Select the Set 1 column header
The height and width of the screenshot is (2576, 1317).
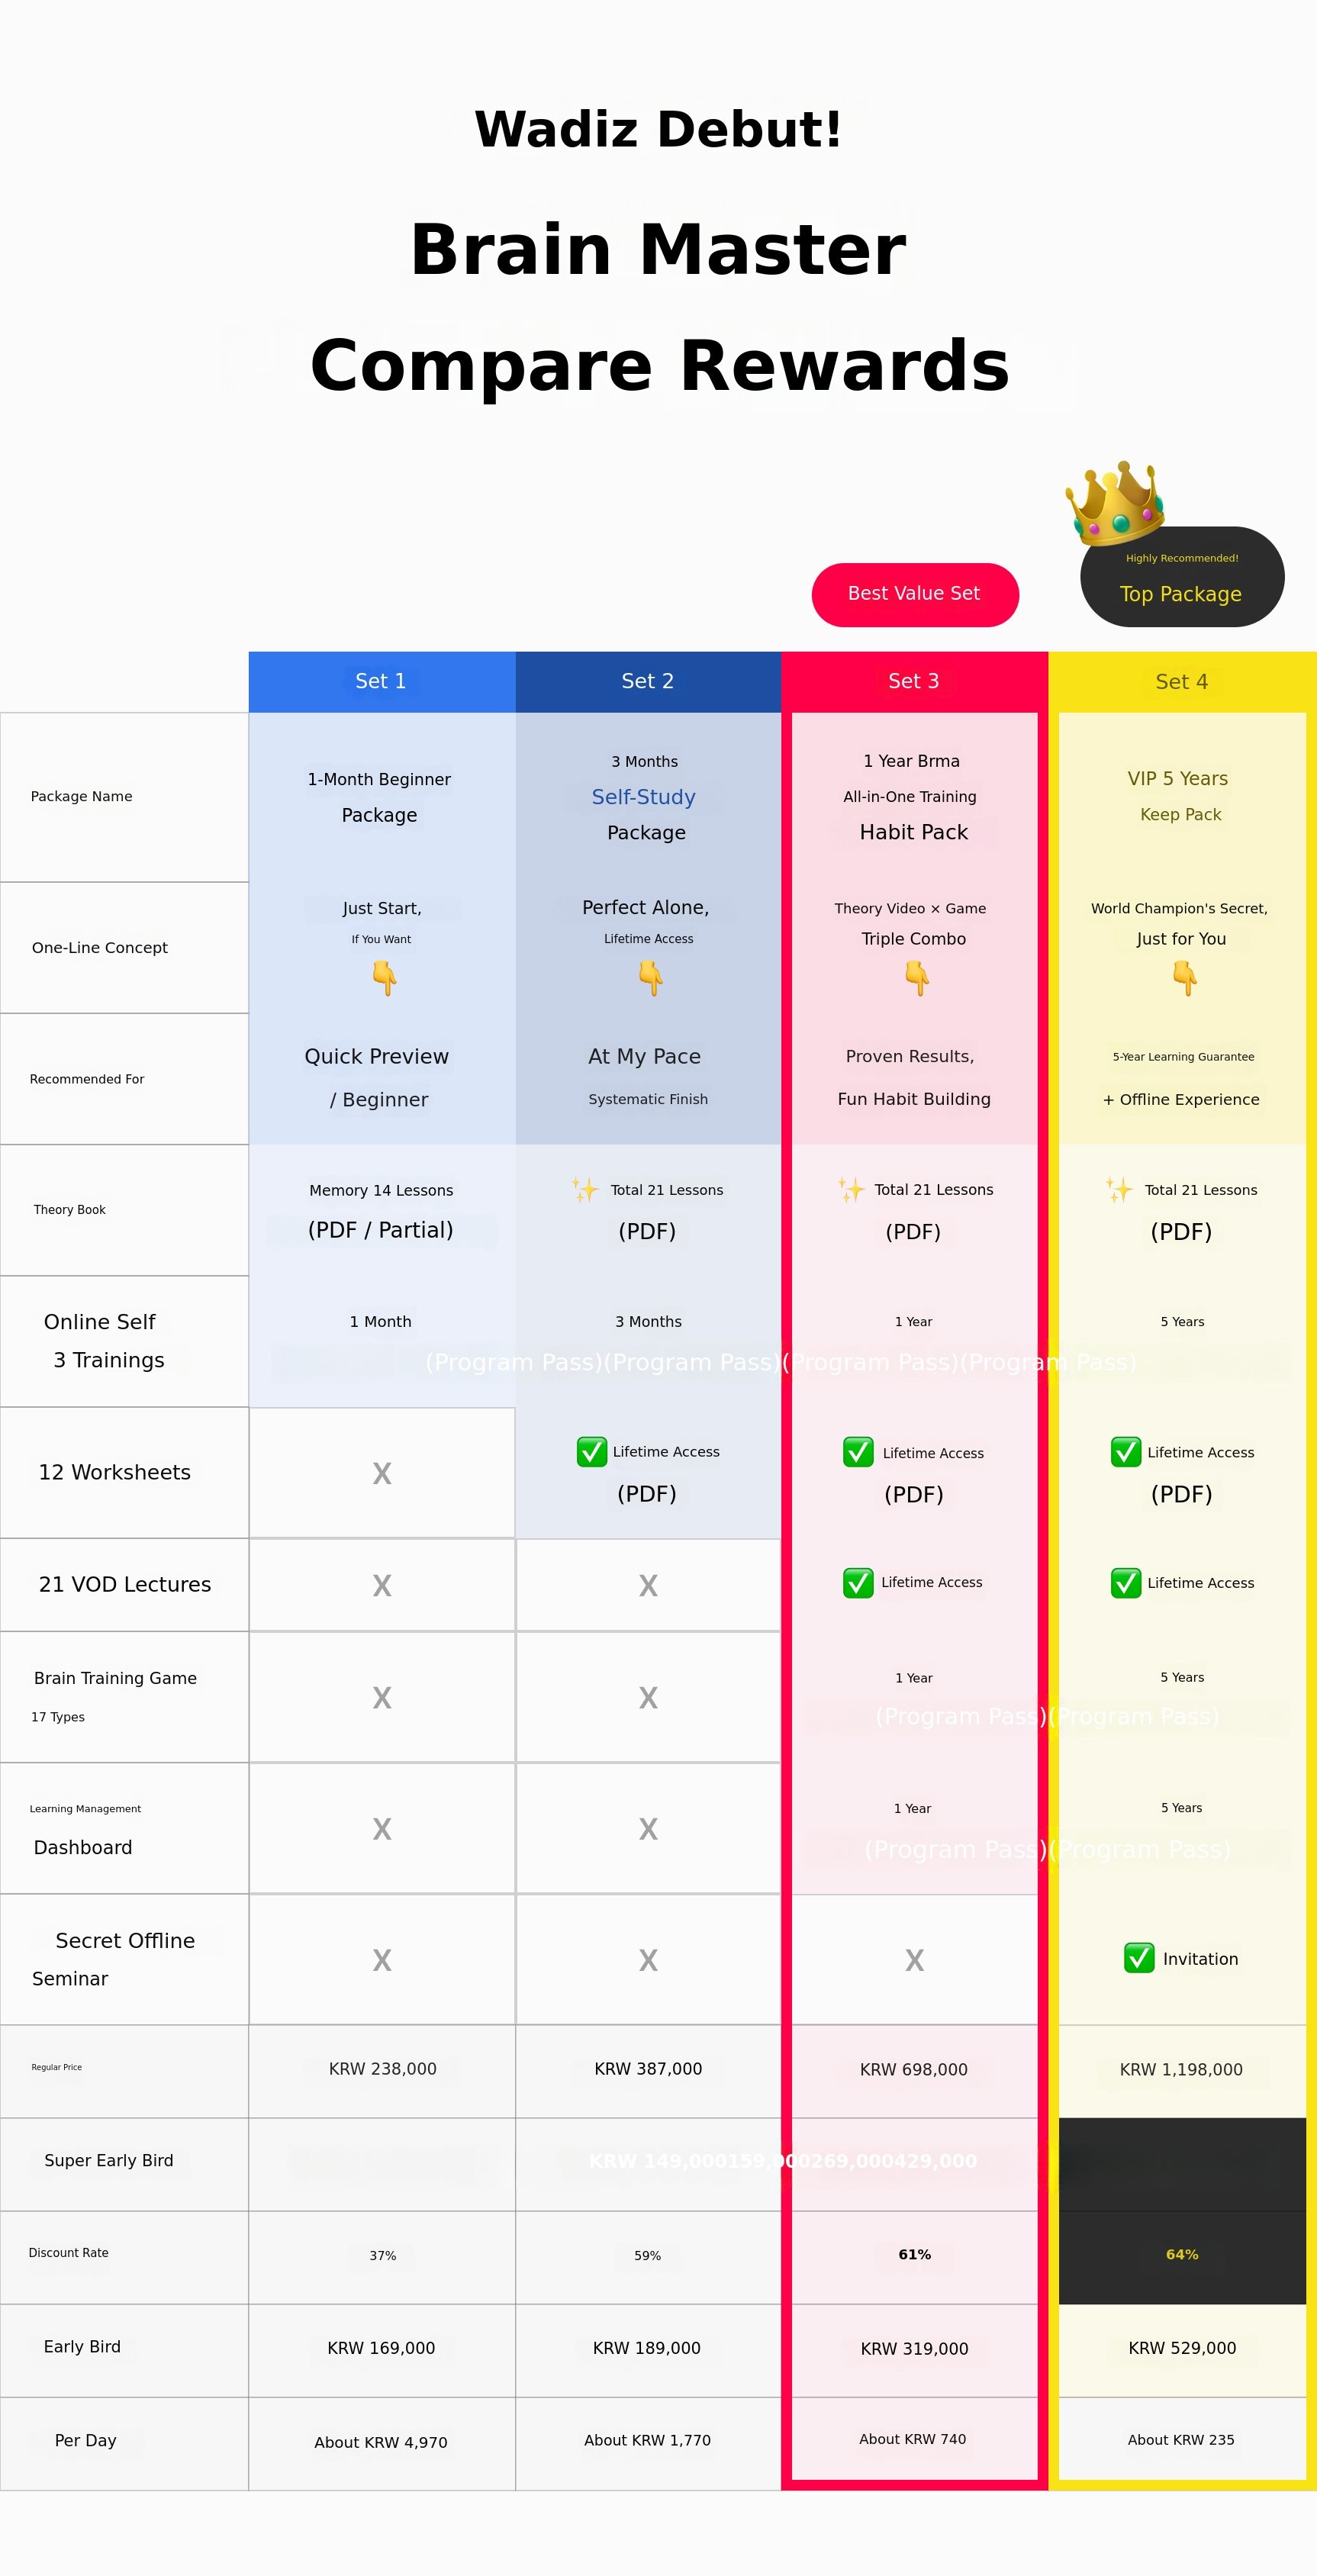click(381, 681)
